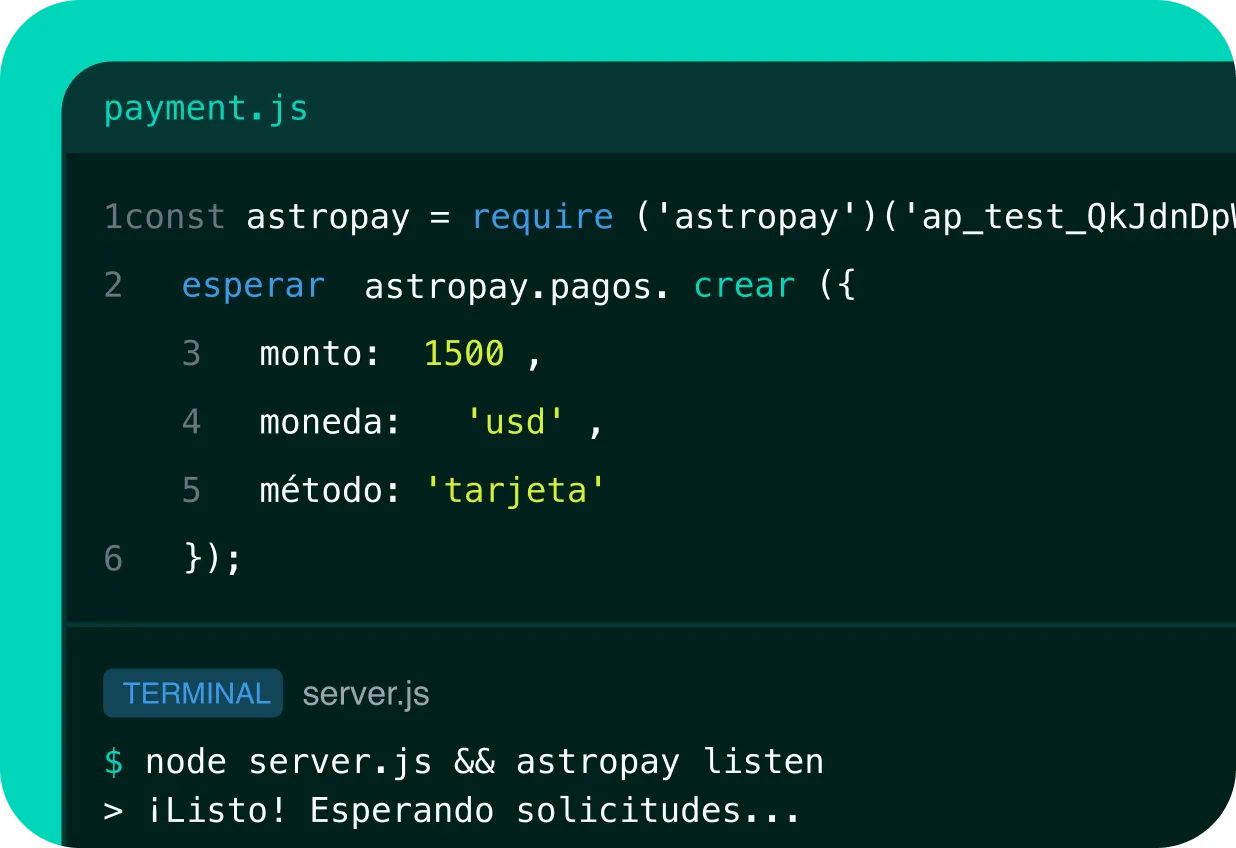The width and height of the screenshot is (1236, 848).
Task: Click line number 5 in the gutter
Action: (x=192, y=490)
